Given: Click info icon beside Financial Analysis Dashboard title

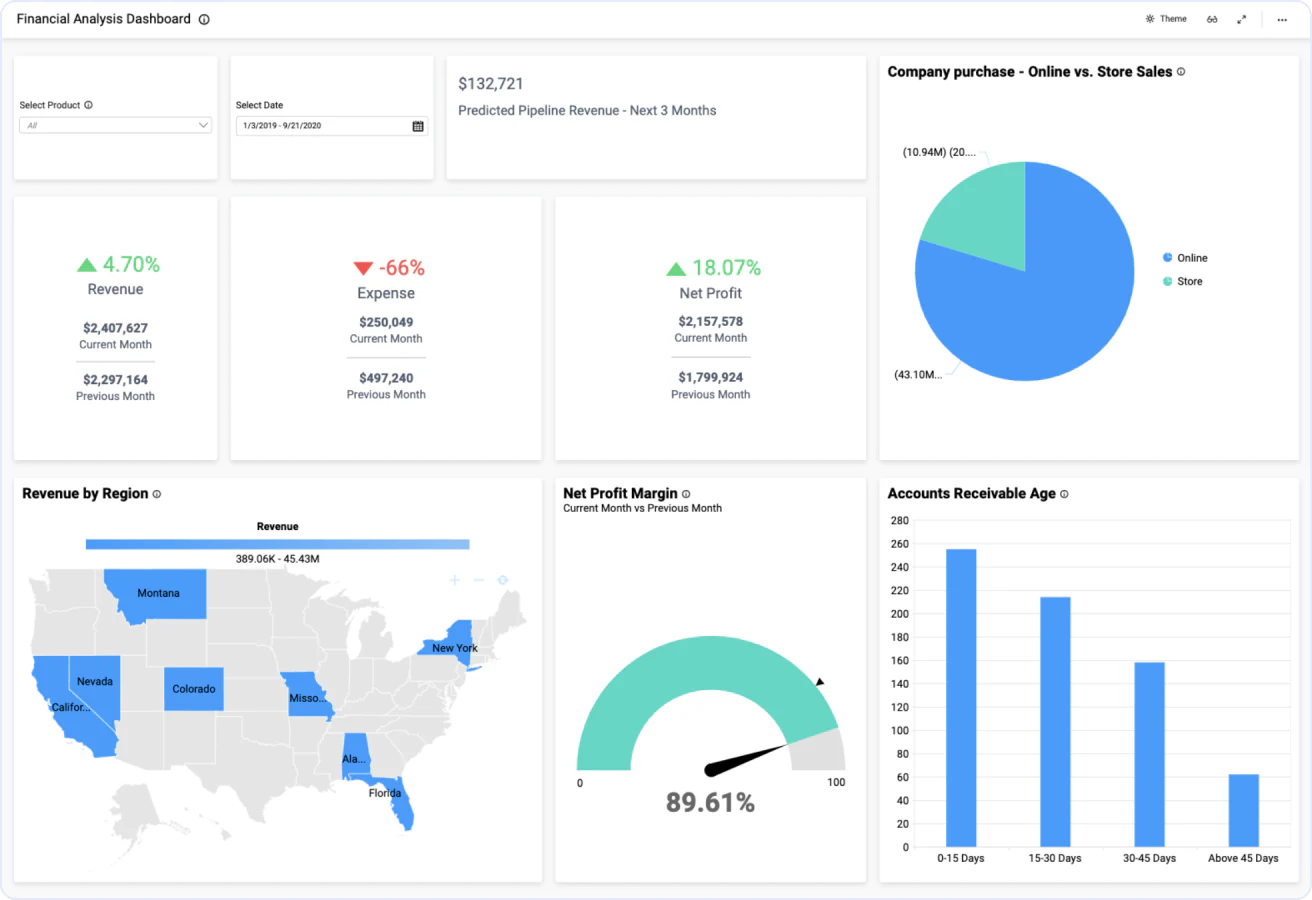Looking at the screenshot, I should click(204, 19).
